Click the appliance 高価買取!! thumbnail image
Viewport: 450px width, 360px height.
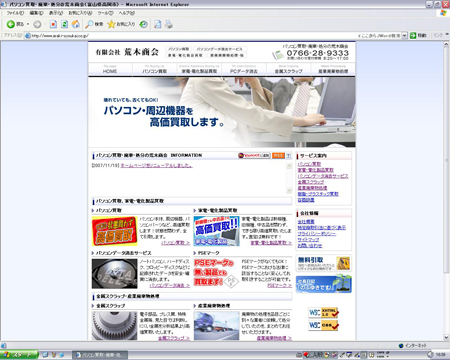(217, 231)
